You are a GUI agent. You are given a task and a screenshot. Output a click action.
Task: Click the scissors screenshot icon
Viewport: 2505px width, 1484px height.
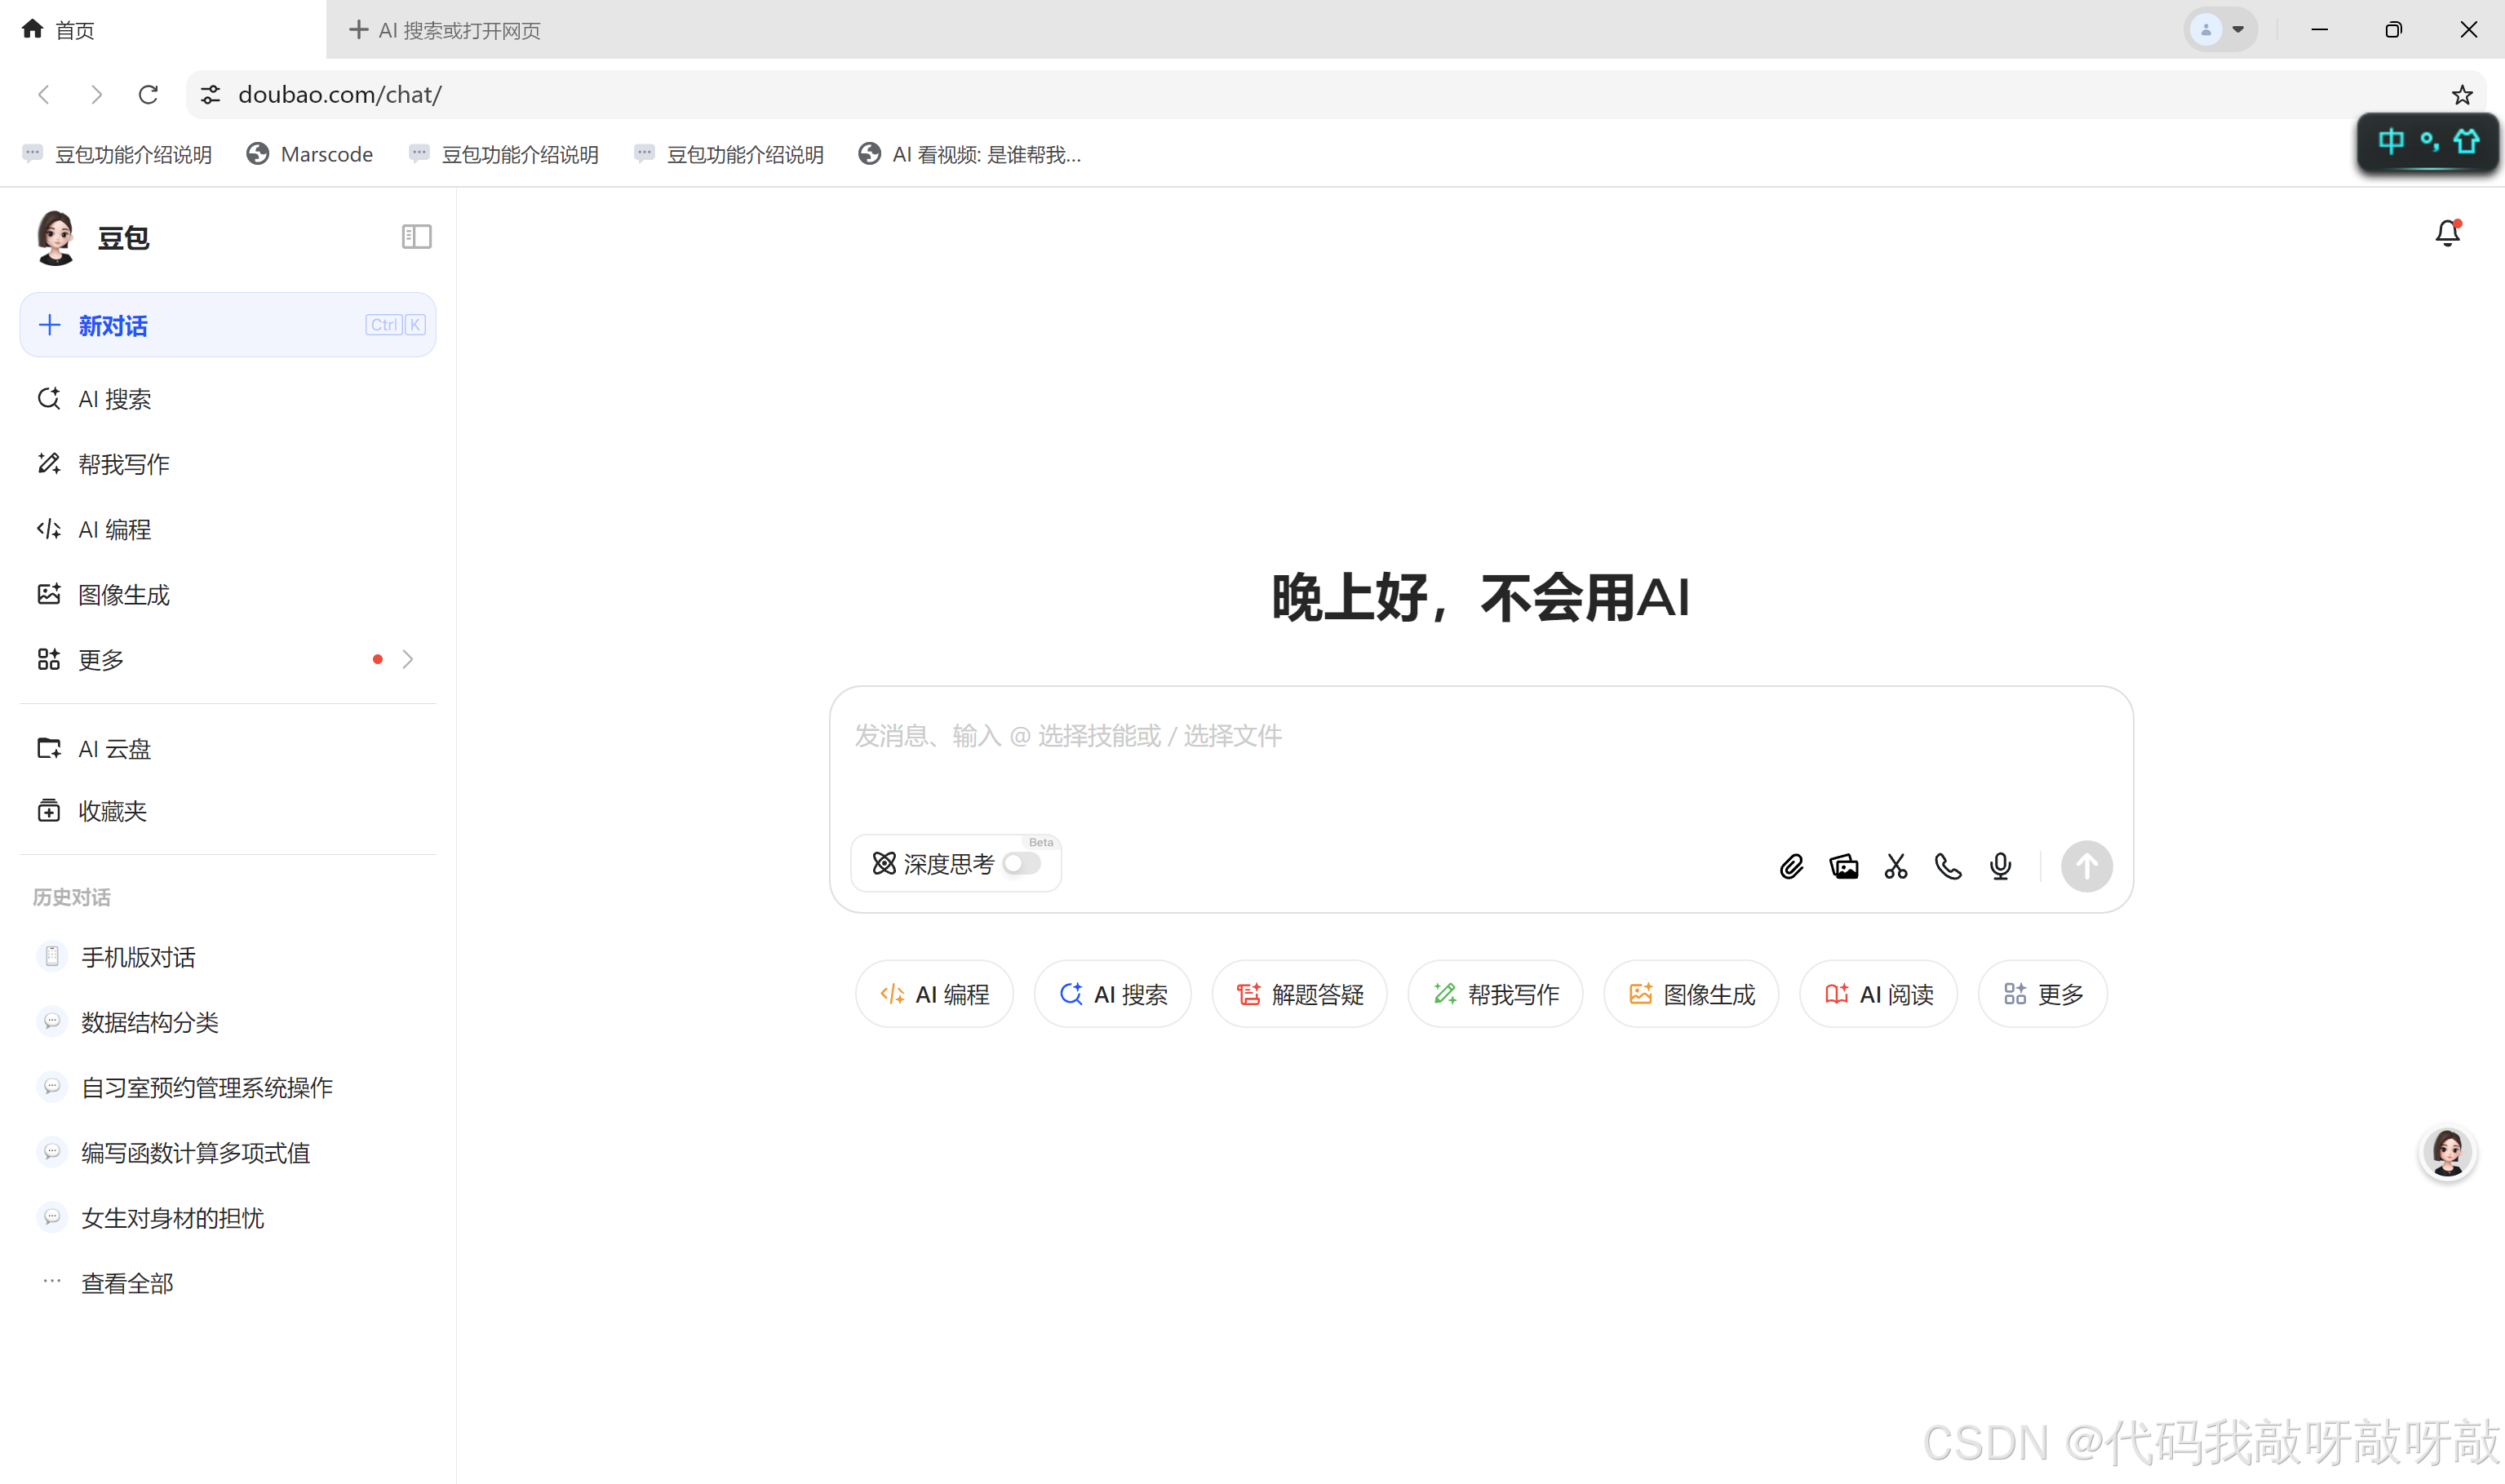pyautogui.click(x=1896, y=866)
